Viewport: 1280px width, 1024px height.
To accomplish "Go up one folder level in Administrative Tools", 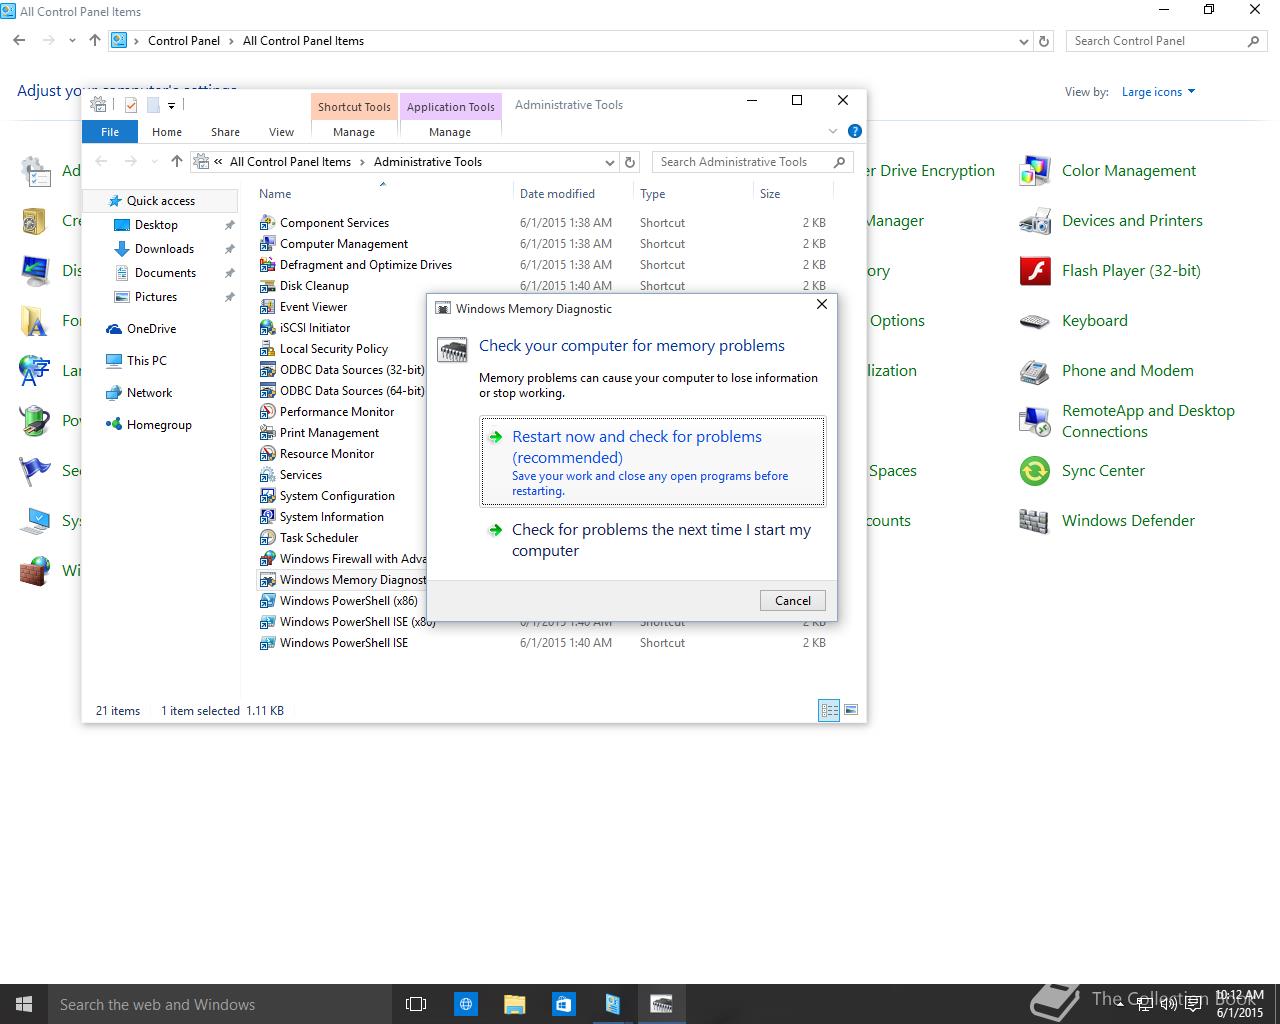I will [x=177, y=161].
